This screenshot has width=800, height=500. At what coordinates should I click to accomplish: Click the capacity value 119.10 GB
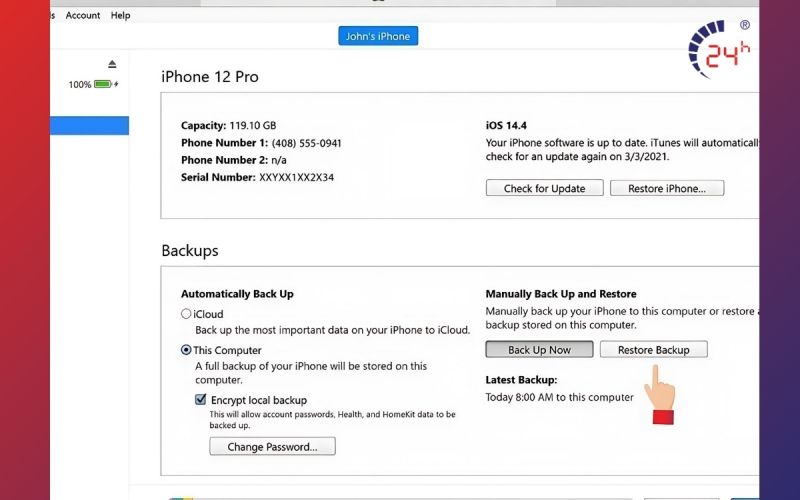click(x=253, y=126)
